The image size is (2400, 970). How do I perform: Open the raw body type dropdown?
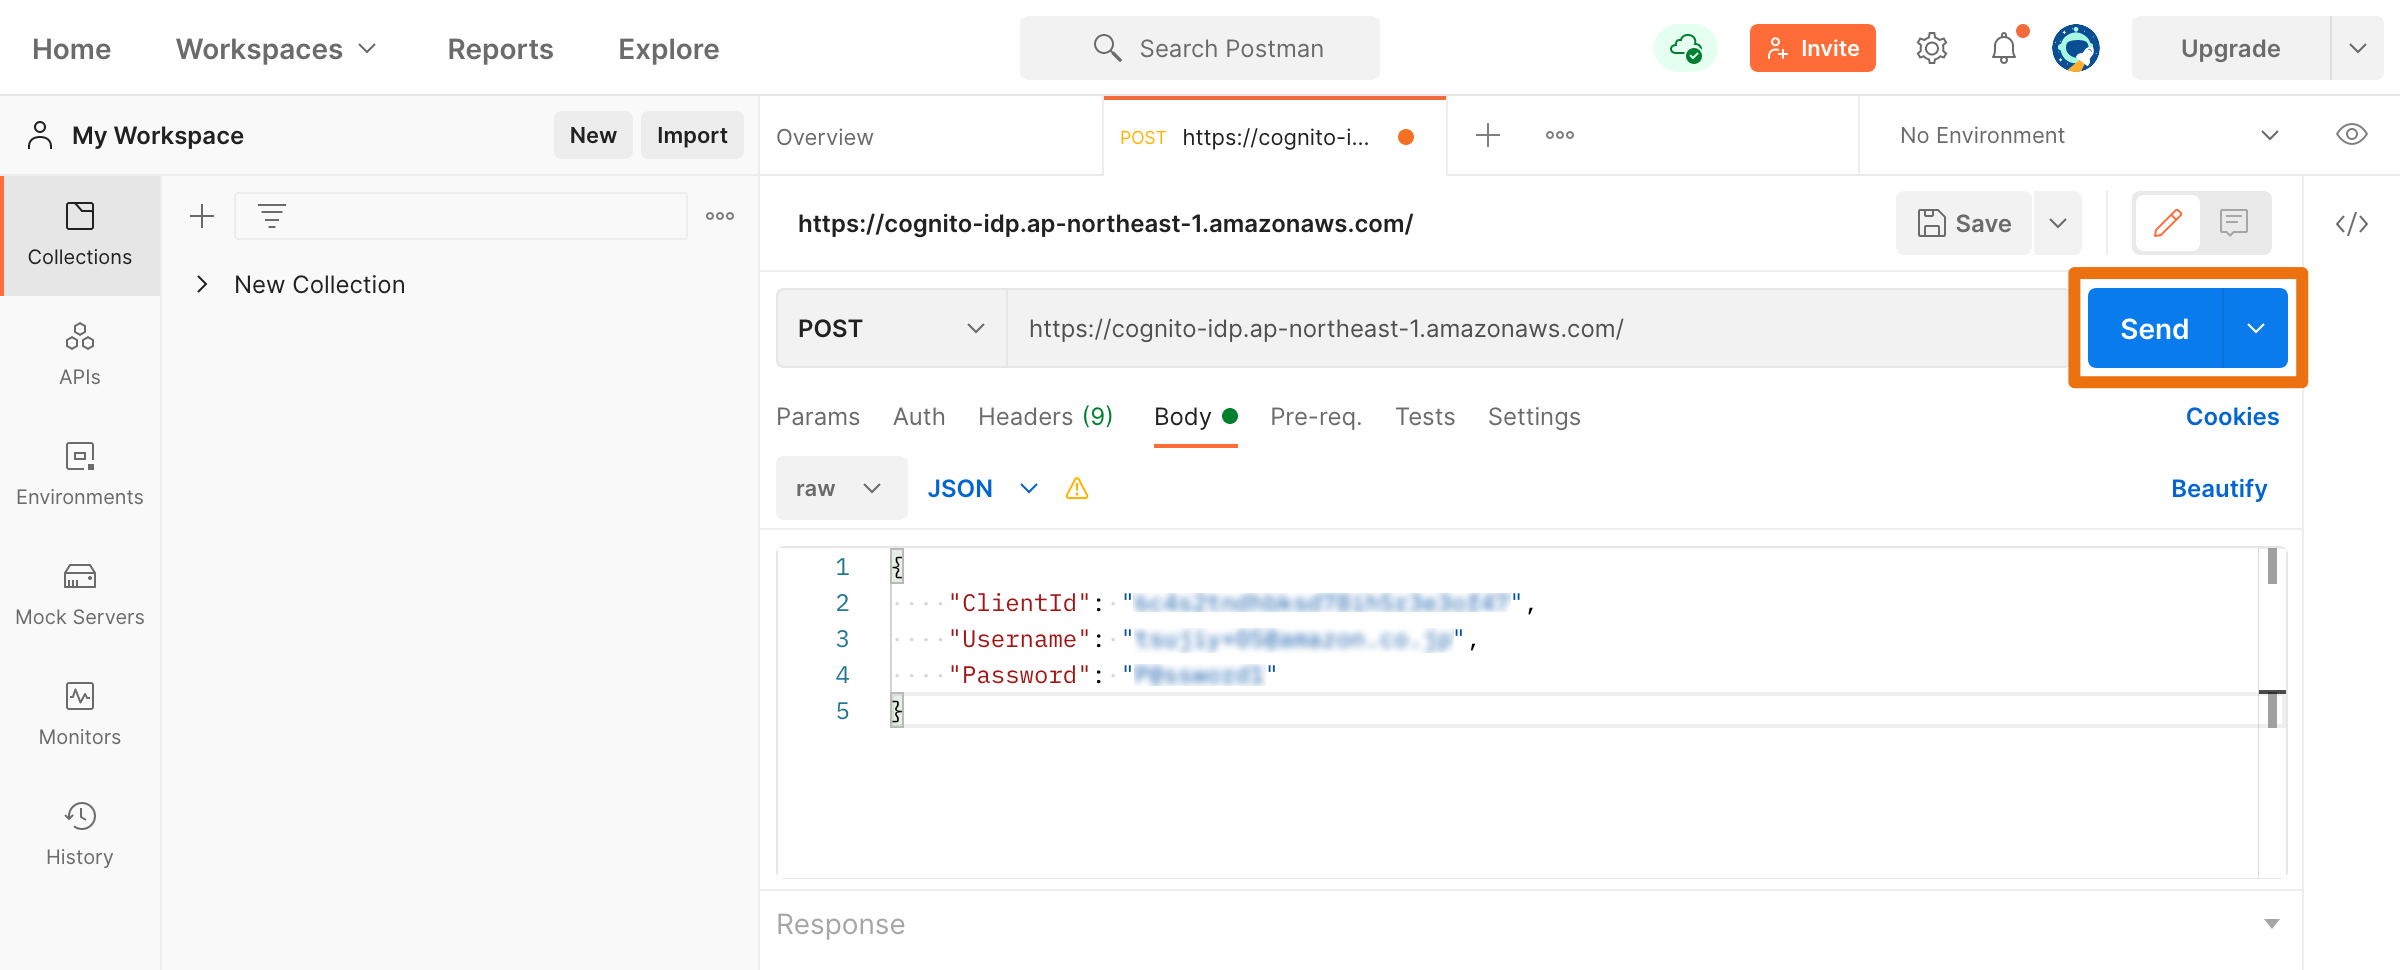pos(841,488)
